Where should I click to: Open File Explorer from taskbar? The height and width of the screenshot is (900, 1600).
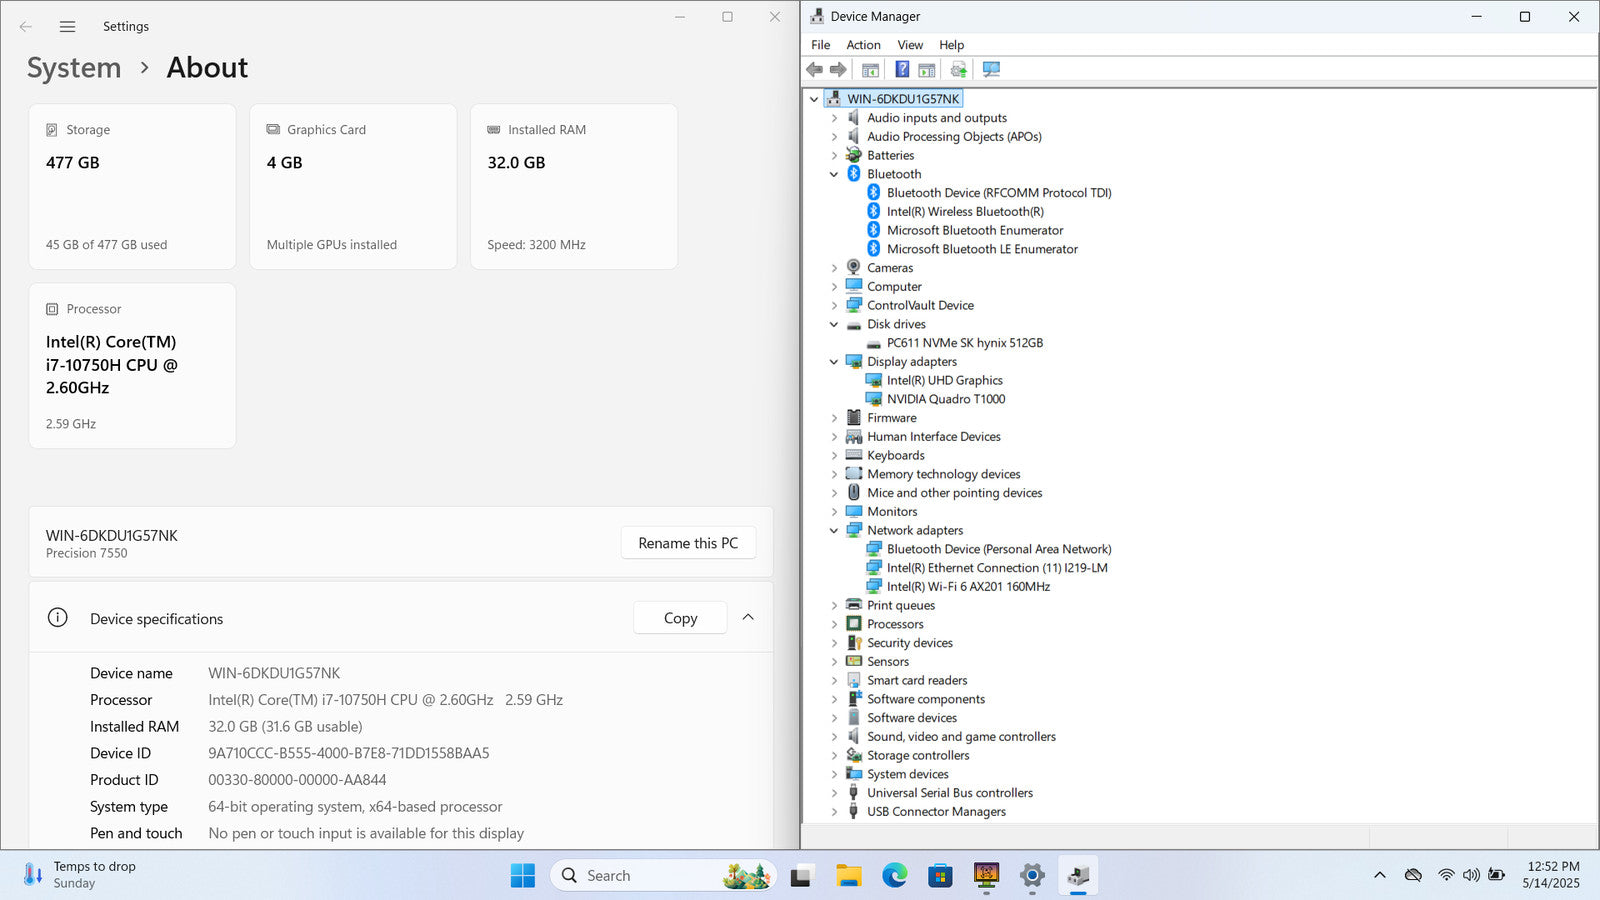click(x=848, y=876)
